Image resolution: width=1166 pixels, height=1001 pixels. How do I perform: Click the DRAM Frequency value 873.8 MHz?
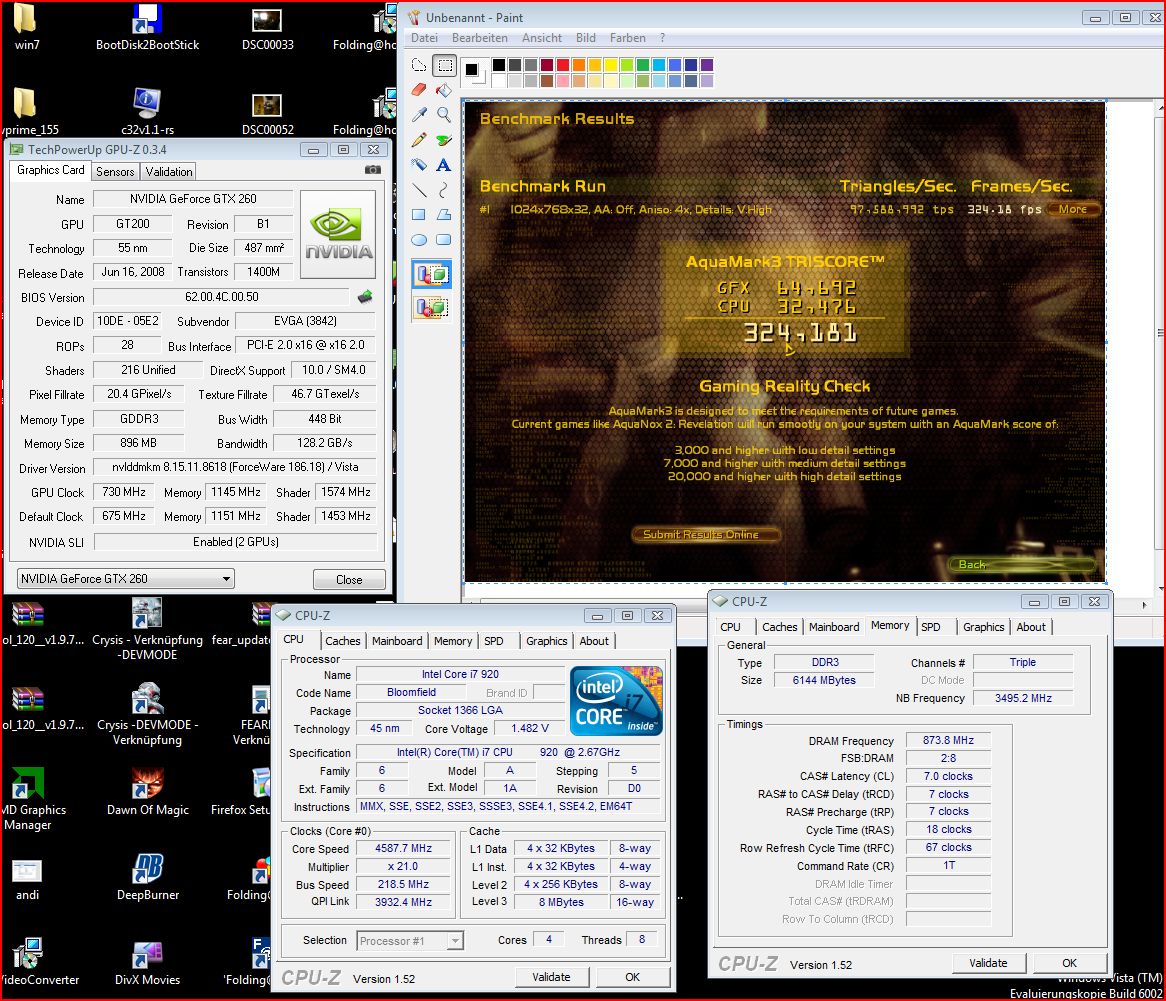pos(947,740)
